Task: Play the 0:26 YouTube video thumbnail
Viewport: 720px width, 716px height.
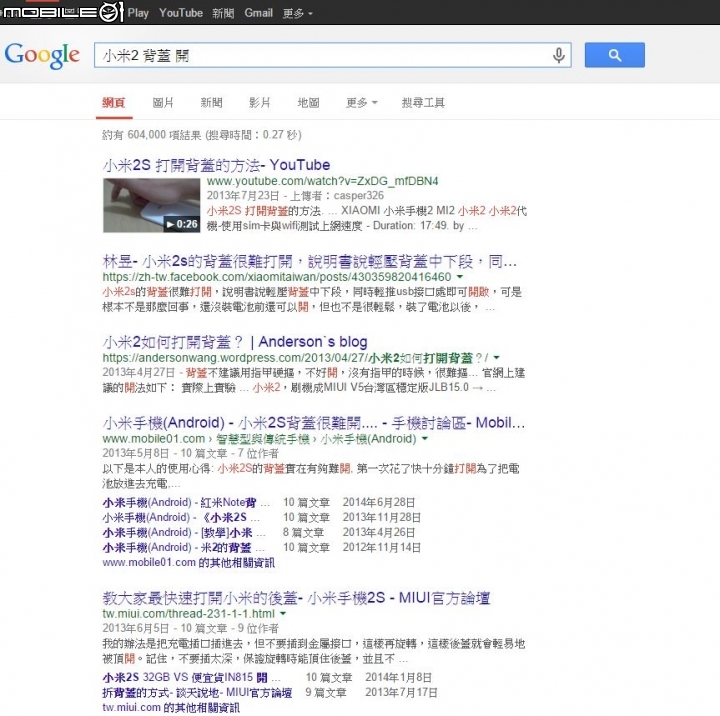Action: tap(152, 205)
